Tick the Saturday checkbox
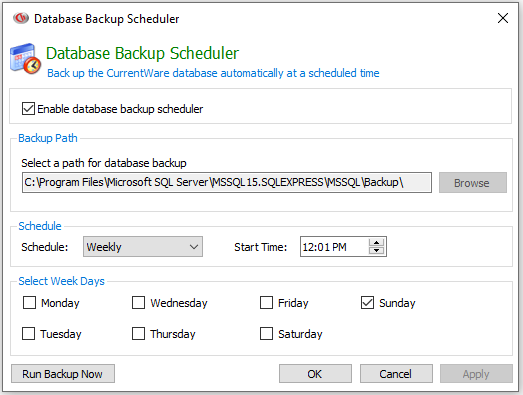523x395 pixels. pyautogui.click(x=266, y=333)
